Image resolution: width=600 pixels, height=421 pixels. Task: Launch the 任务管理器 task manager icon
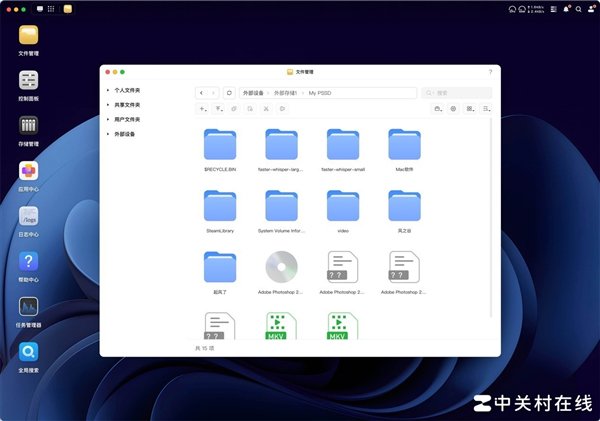pyautogui.click(x=28, y=307)
